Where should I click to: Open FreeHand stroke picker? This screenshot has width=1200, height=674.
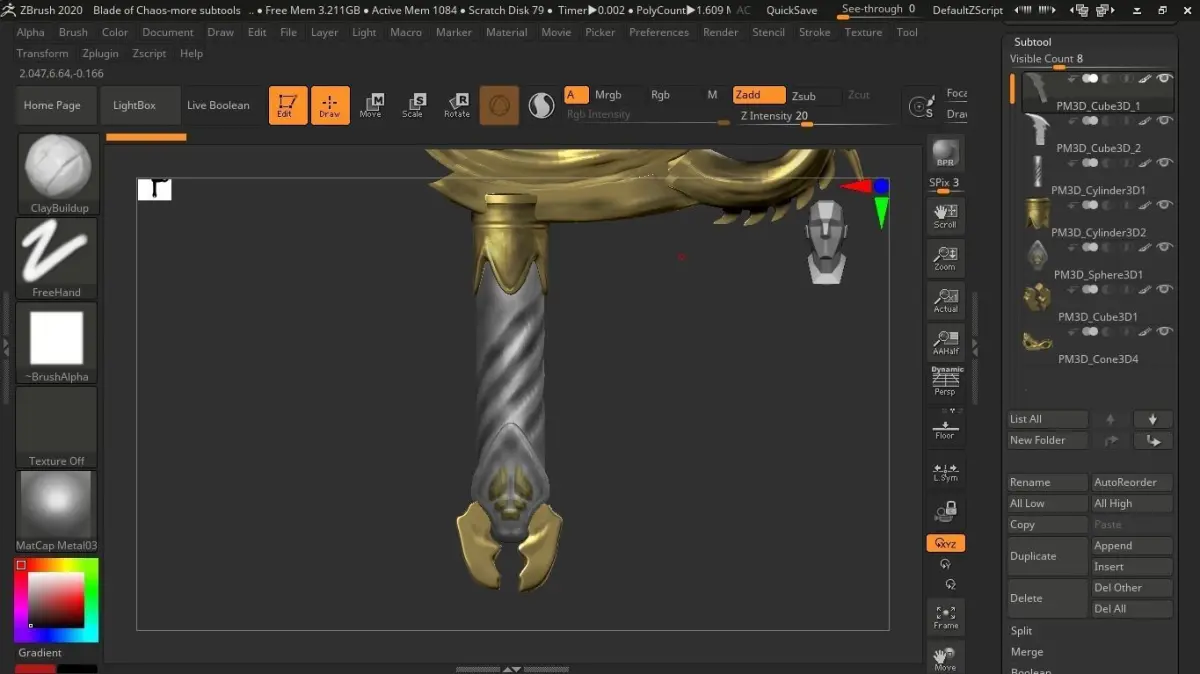(58, 258)
